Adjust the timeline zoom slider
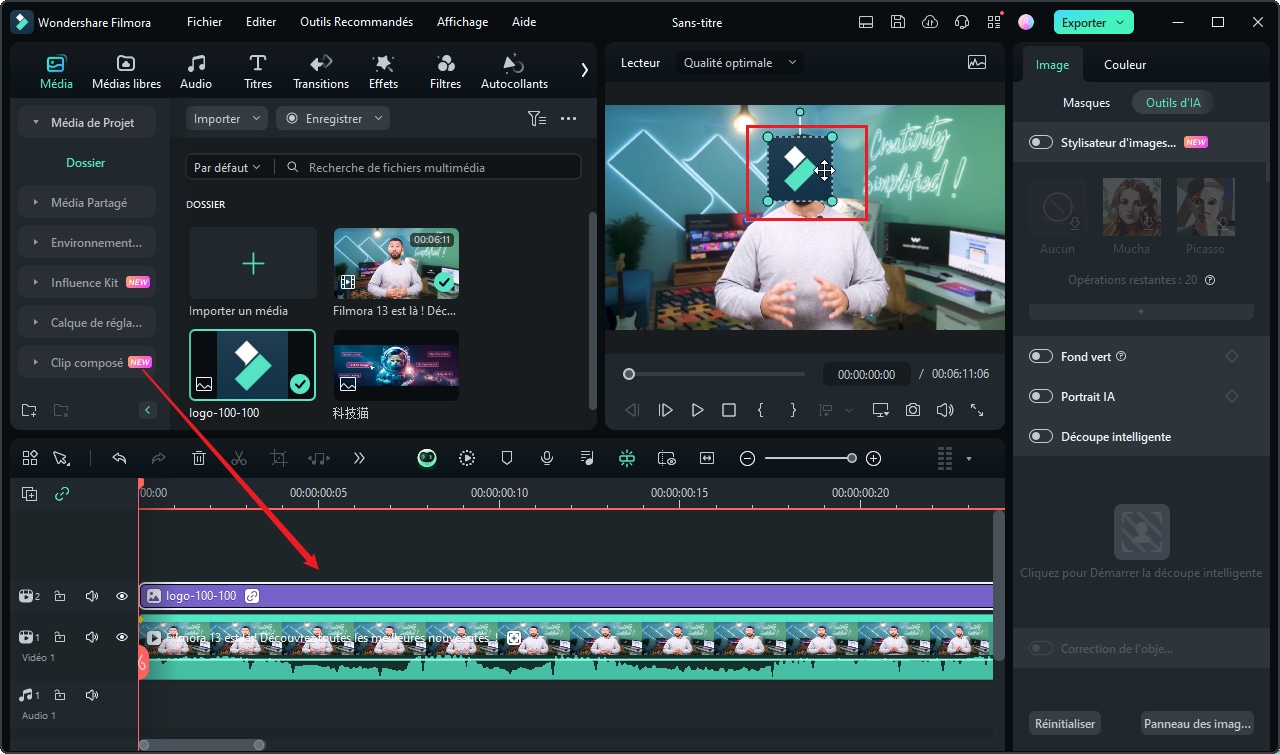 (x=810, y=458)
